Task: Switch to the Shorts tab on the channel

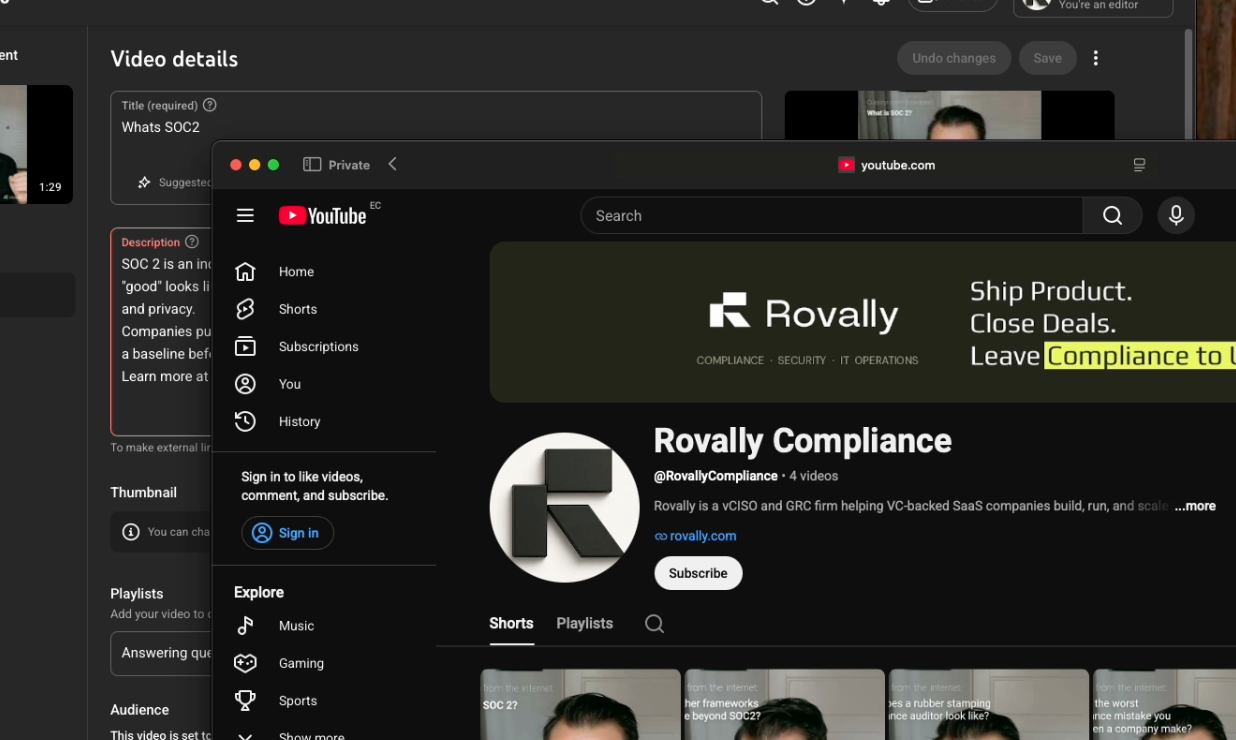Action: coord(511,623)
